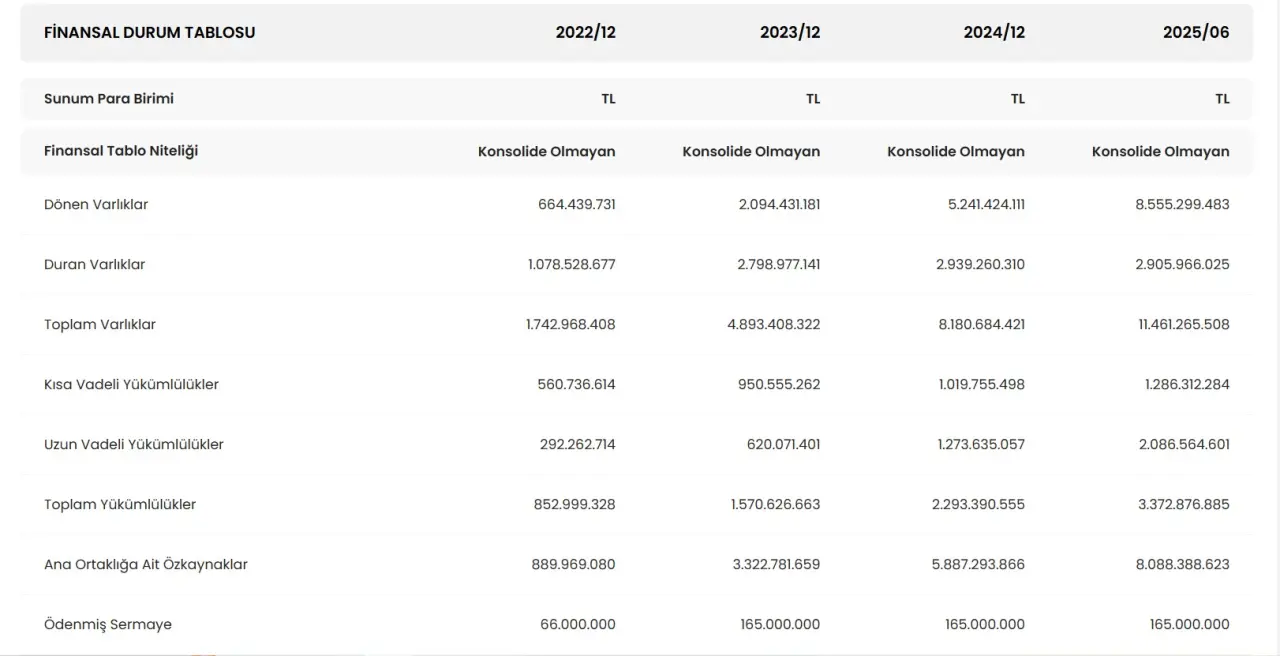Click the Toplam Yükümlülükler row label

point(120,504)
